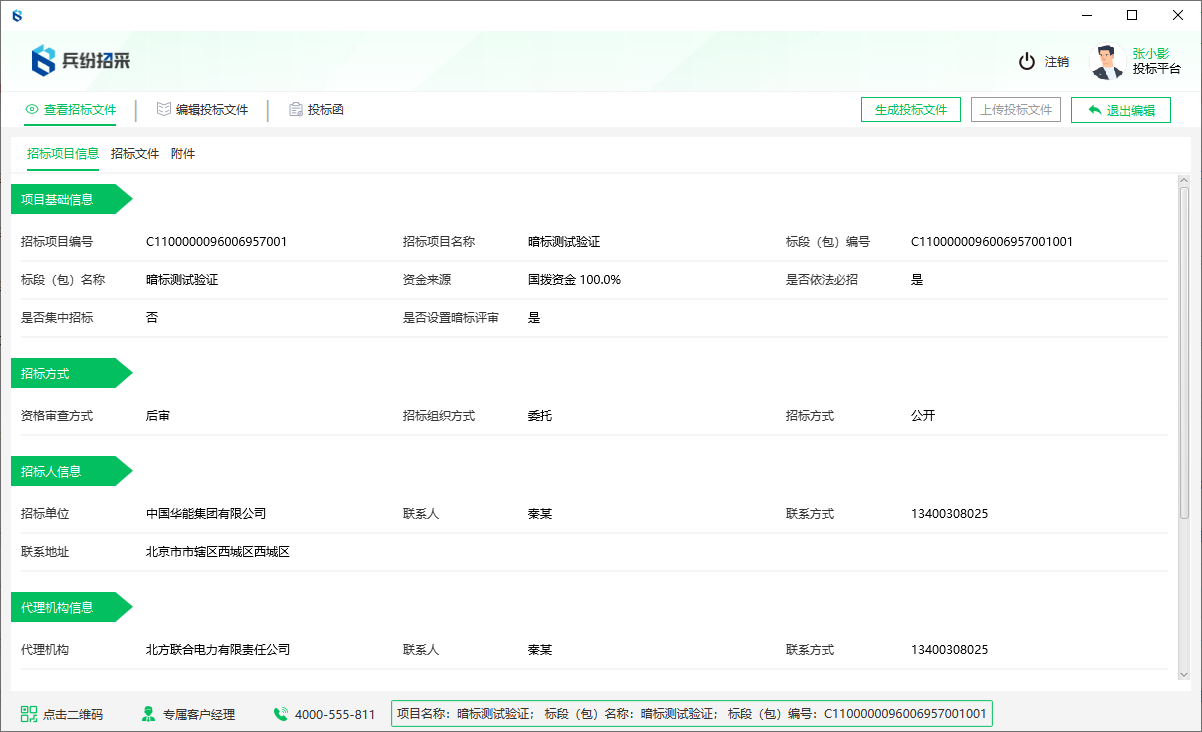
Task: Click the book icon on 编辑投标文件
Action: pos(162,110)
